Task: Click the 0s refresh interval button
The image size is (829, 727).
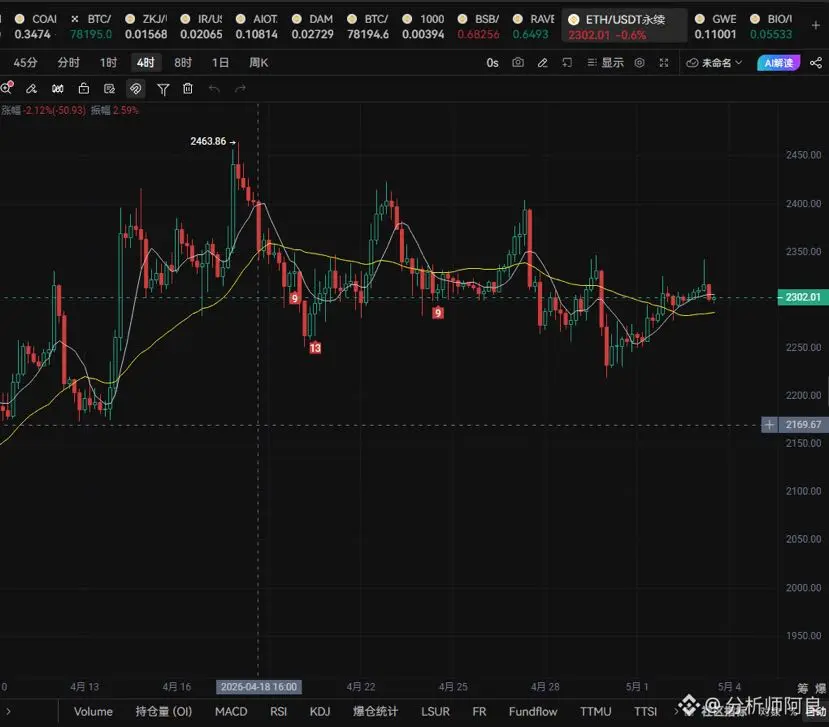Action: coord(492,63)
